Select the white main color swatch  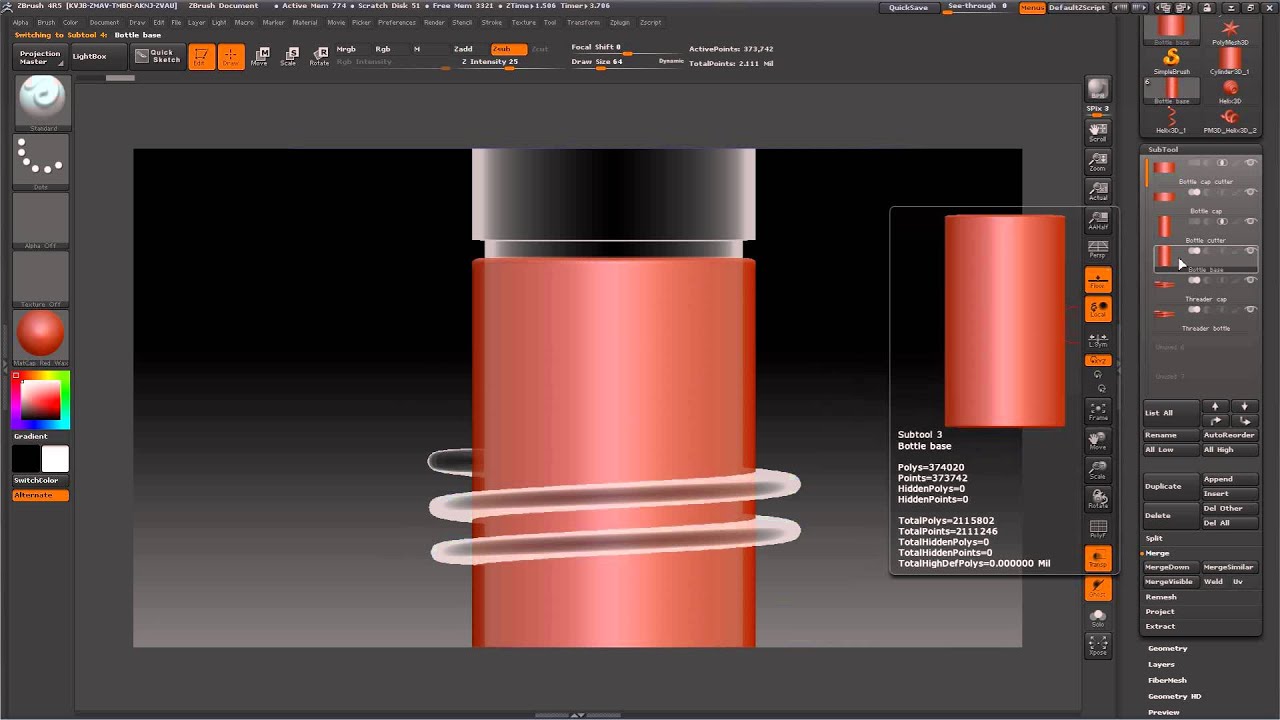coord(55,458)
